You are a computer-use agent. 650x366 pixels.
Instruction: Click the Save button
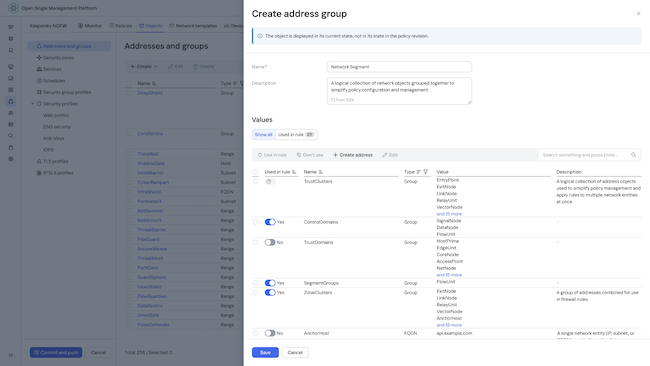coord(265,352)
